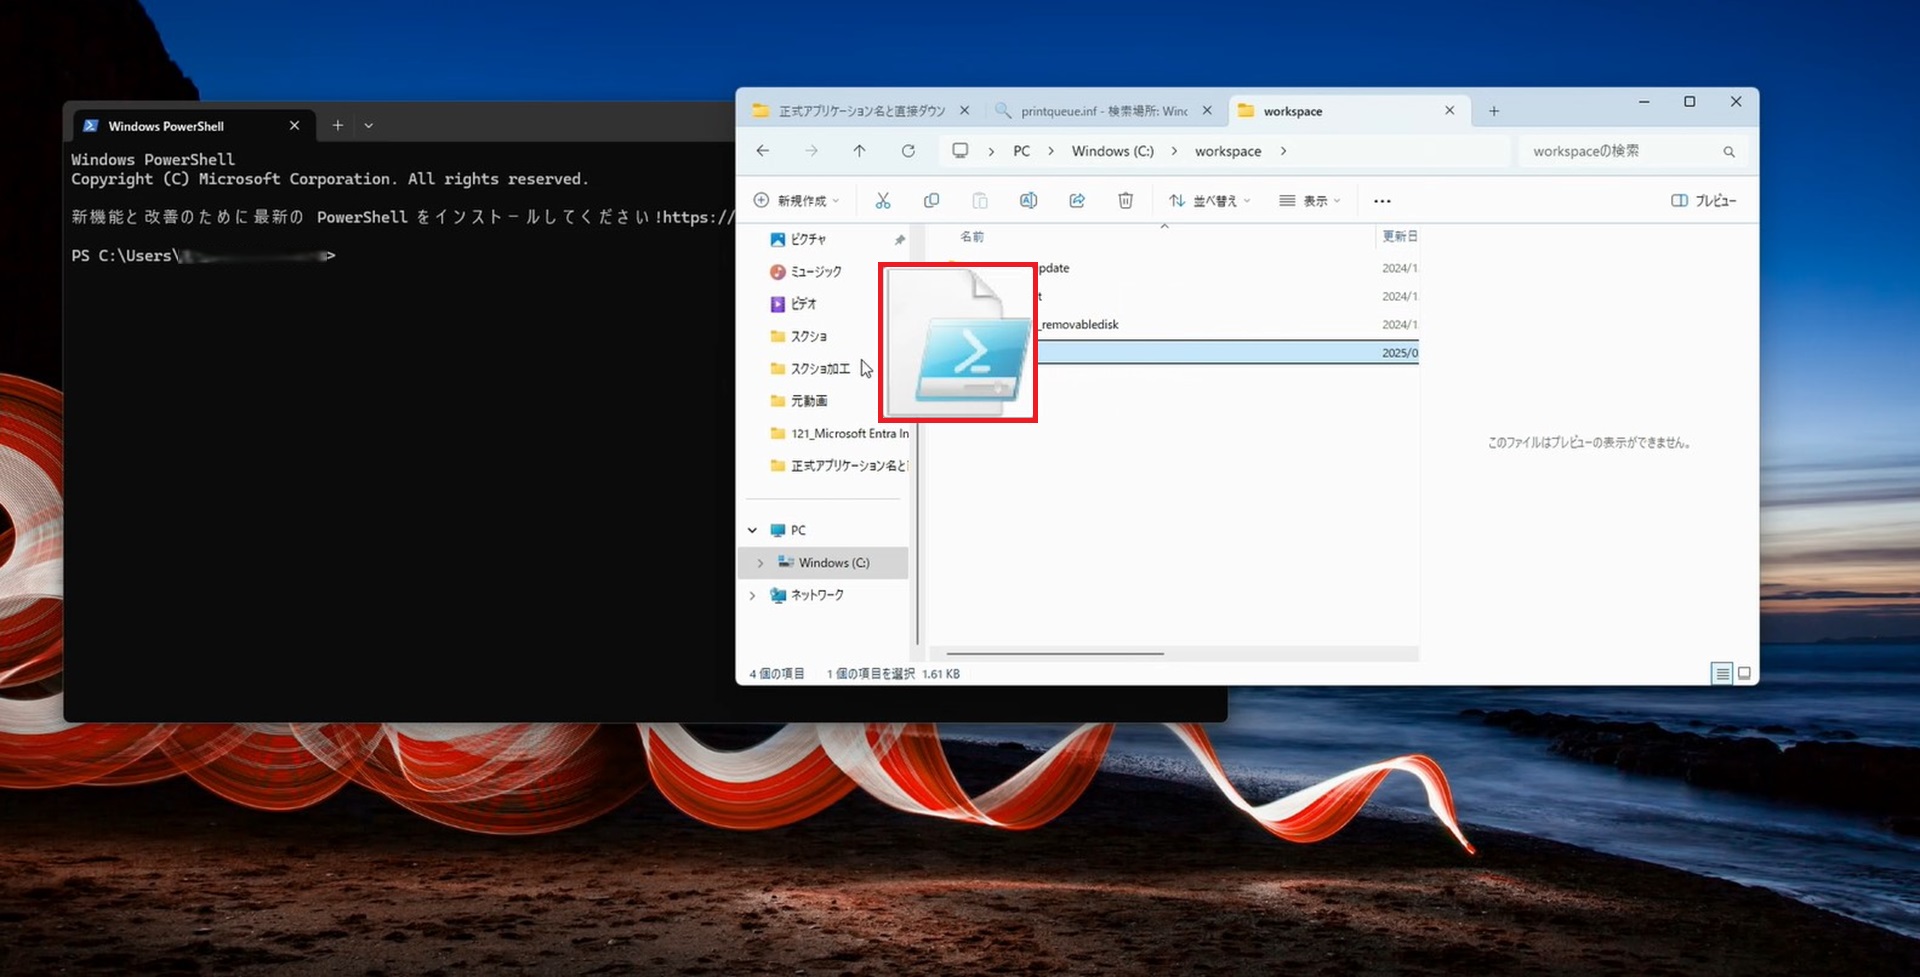Click the pin icon next to ピクチャ

click(x=899, y=240)
